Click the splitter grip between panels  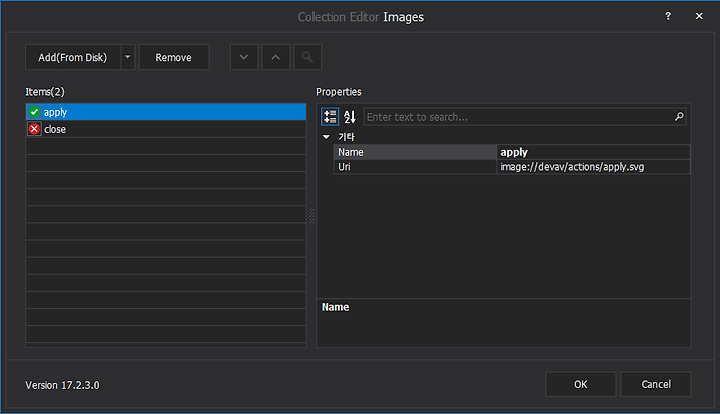312,216
